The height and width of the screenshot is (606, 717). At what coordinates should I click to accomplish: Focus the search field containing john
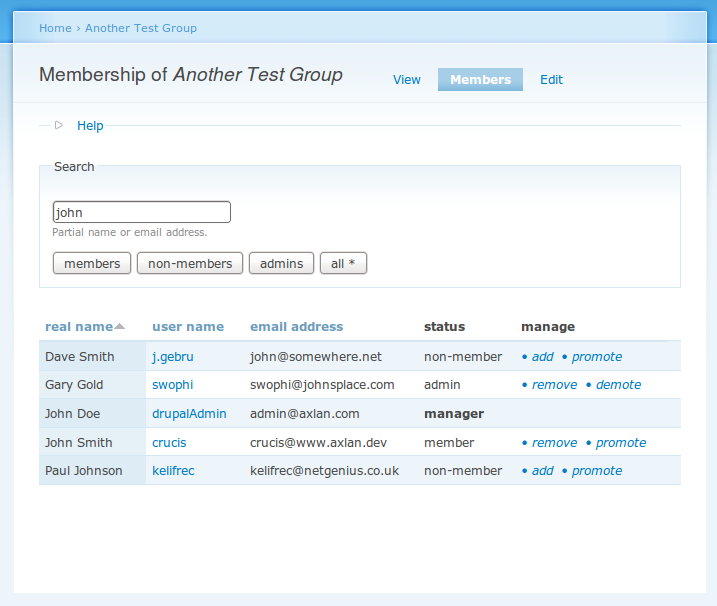pyautogui.click(x=141, y=212)
